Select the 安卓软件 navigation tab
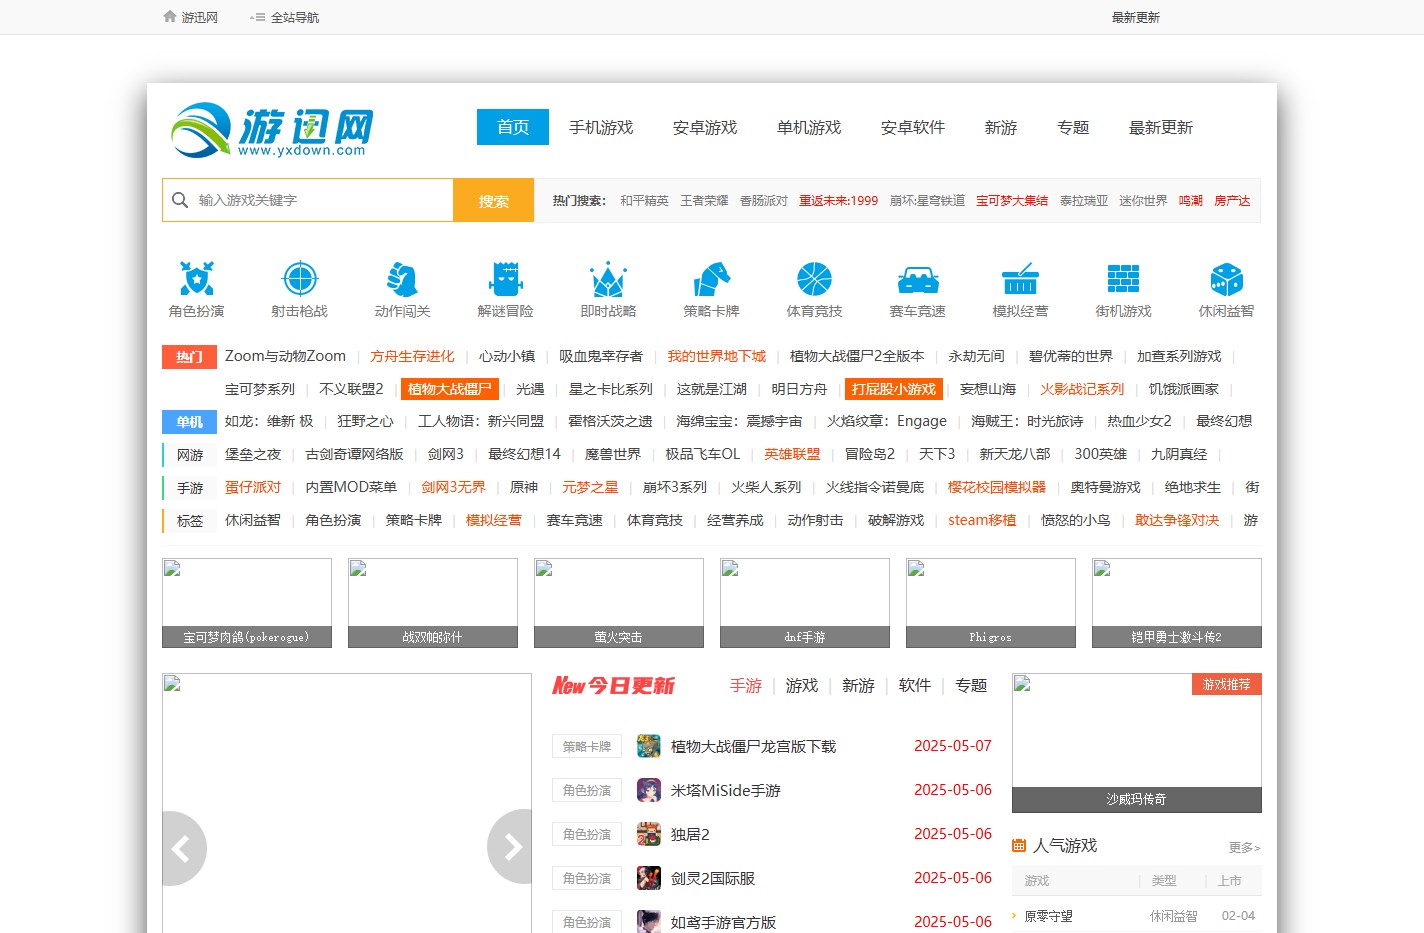This screenshot has height=933, width=1424. [x=913, y=127]
